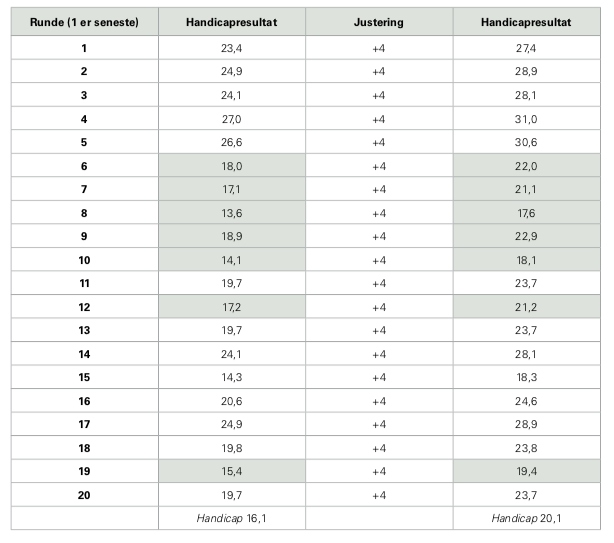Click the cell with value 14,3
The height and width of the screenshot is (543, 614).
231,377
